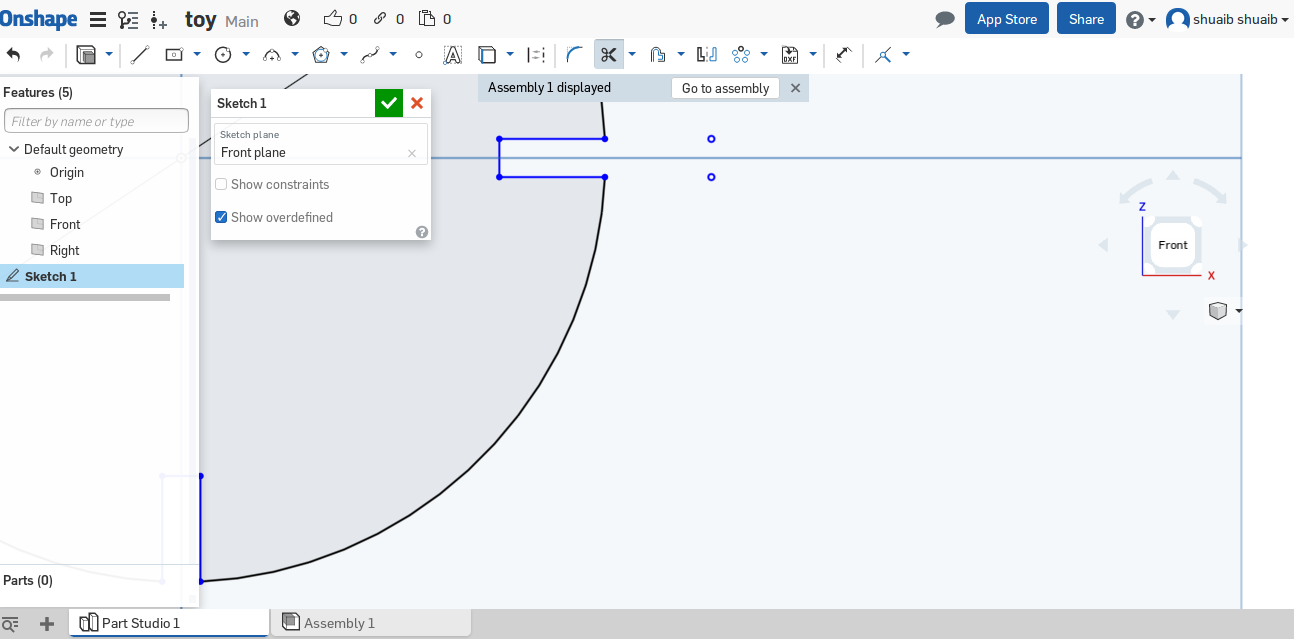The height and width of the screenshot is (639, 1294).
Task: Open dropdown next to polygon tool
Action: click(344, 54)
